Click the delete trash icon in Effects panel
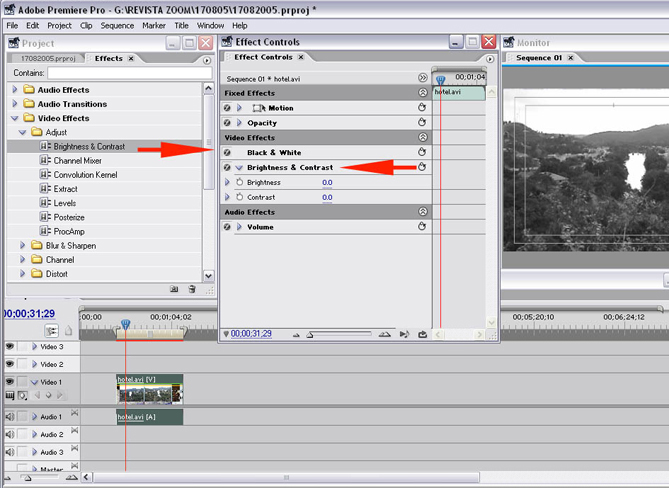This screenshot has height=488, width=669. (x=192, y=289)
